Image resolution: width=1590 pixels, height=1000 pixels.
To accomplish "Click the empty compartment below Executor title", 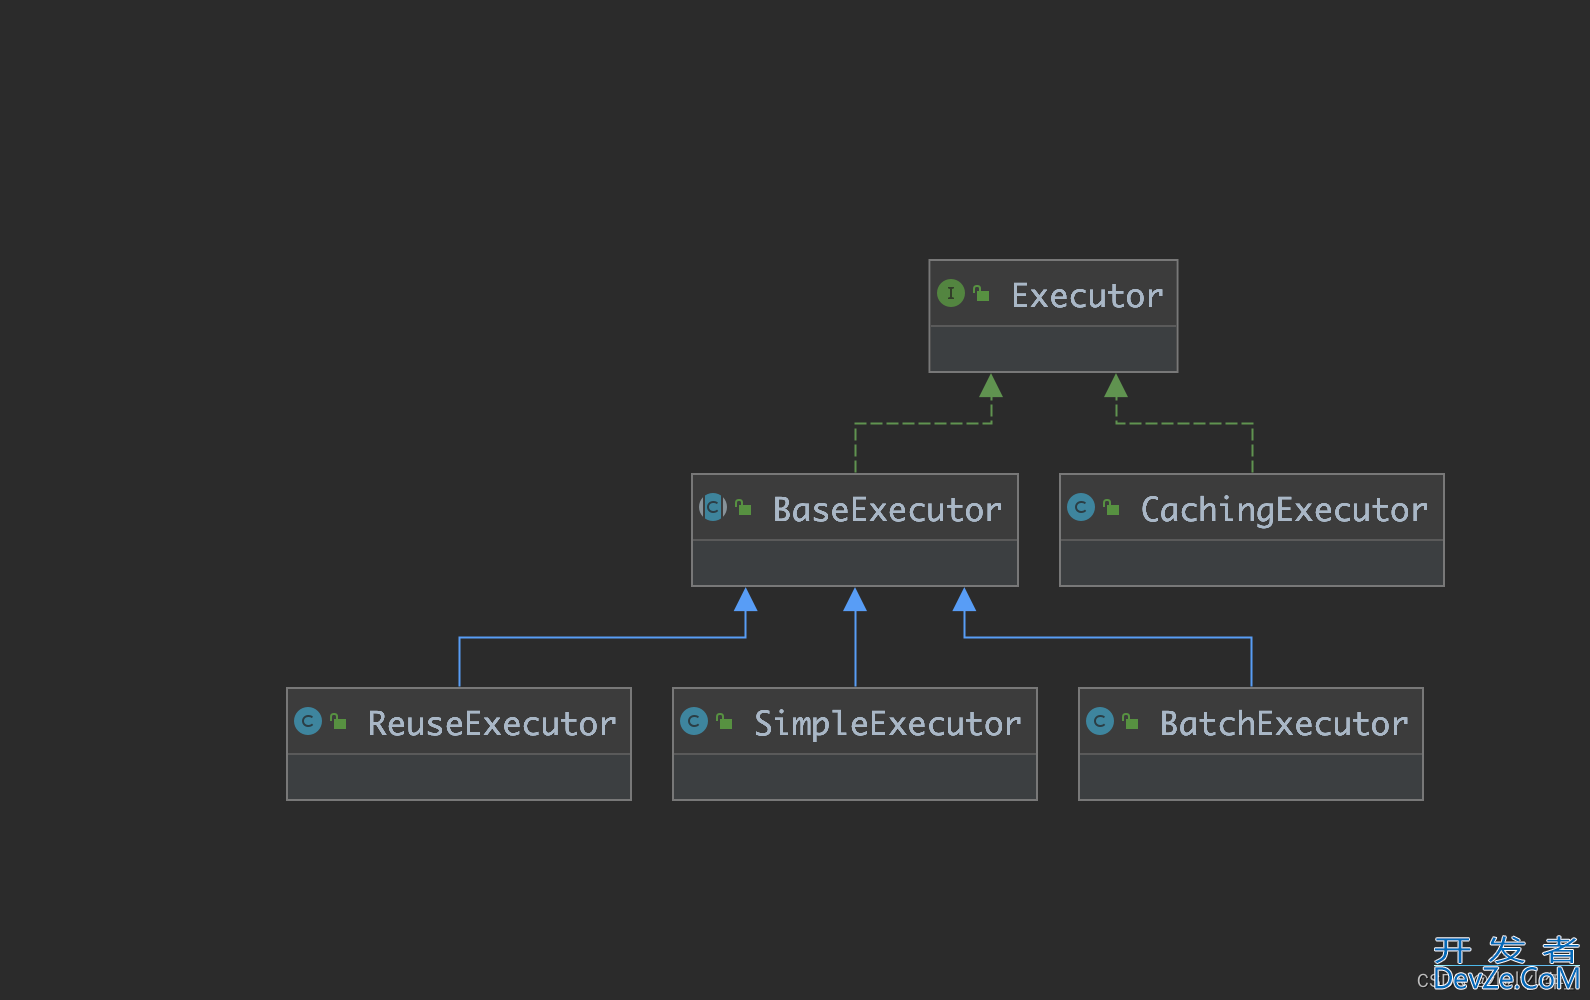I will click(1053, 349).
